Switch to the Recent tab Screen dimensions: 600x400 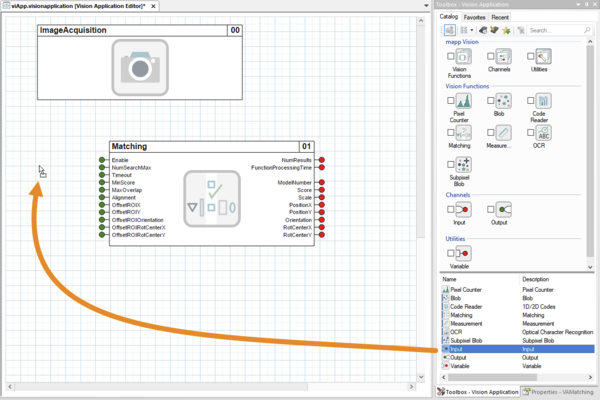coord(500,17)
